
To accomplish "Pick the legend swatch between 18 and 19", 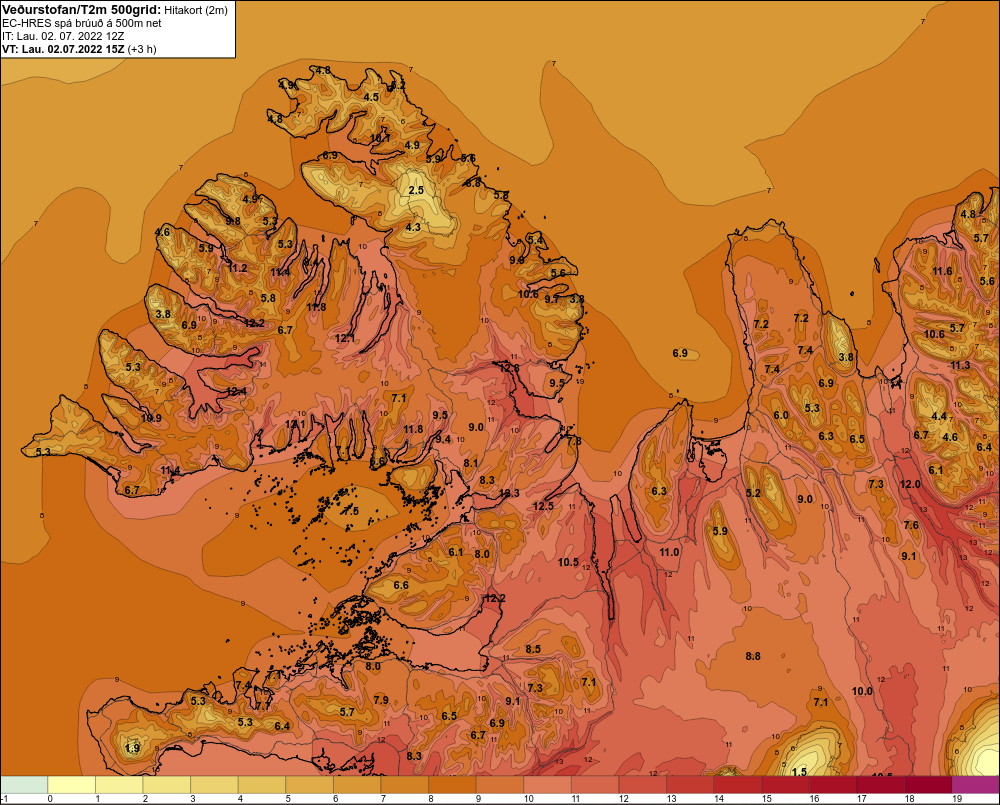I will 929,784.
